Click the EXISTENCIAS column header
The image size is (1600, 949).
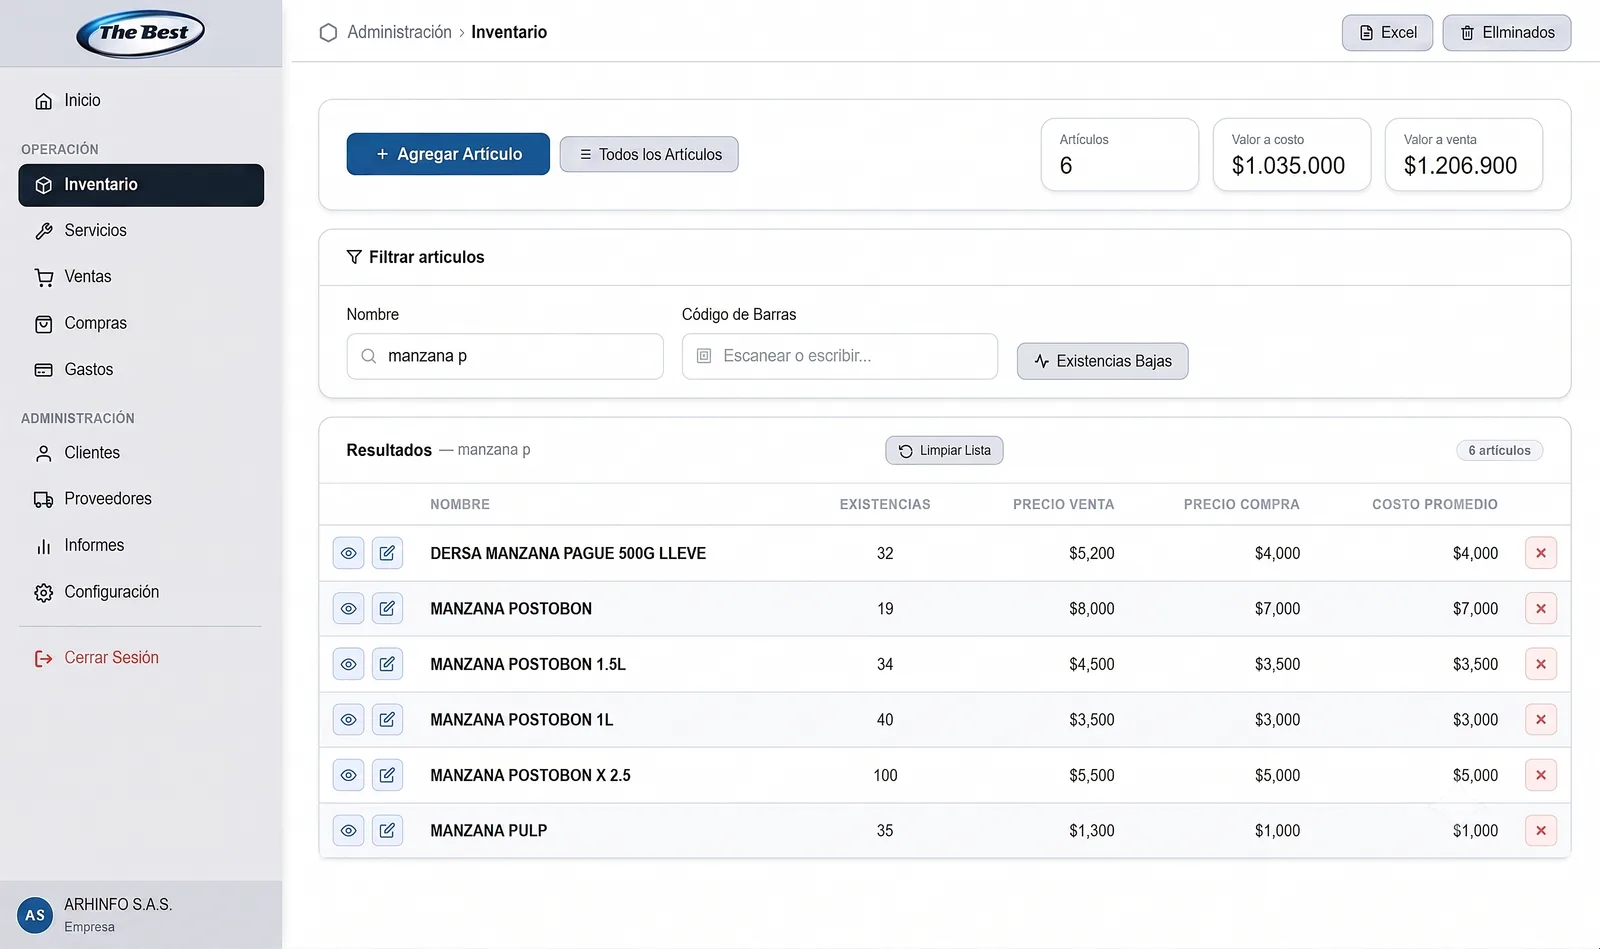coord(885,504)
